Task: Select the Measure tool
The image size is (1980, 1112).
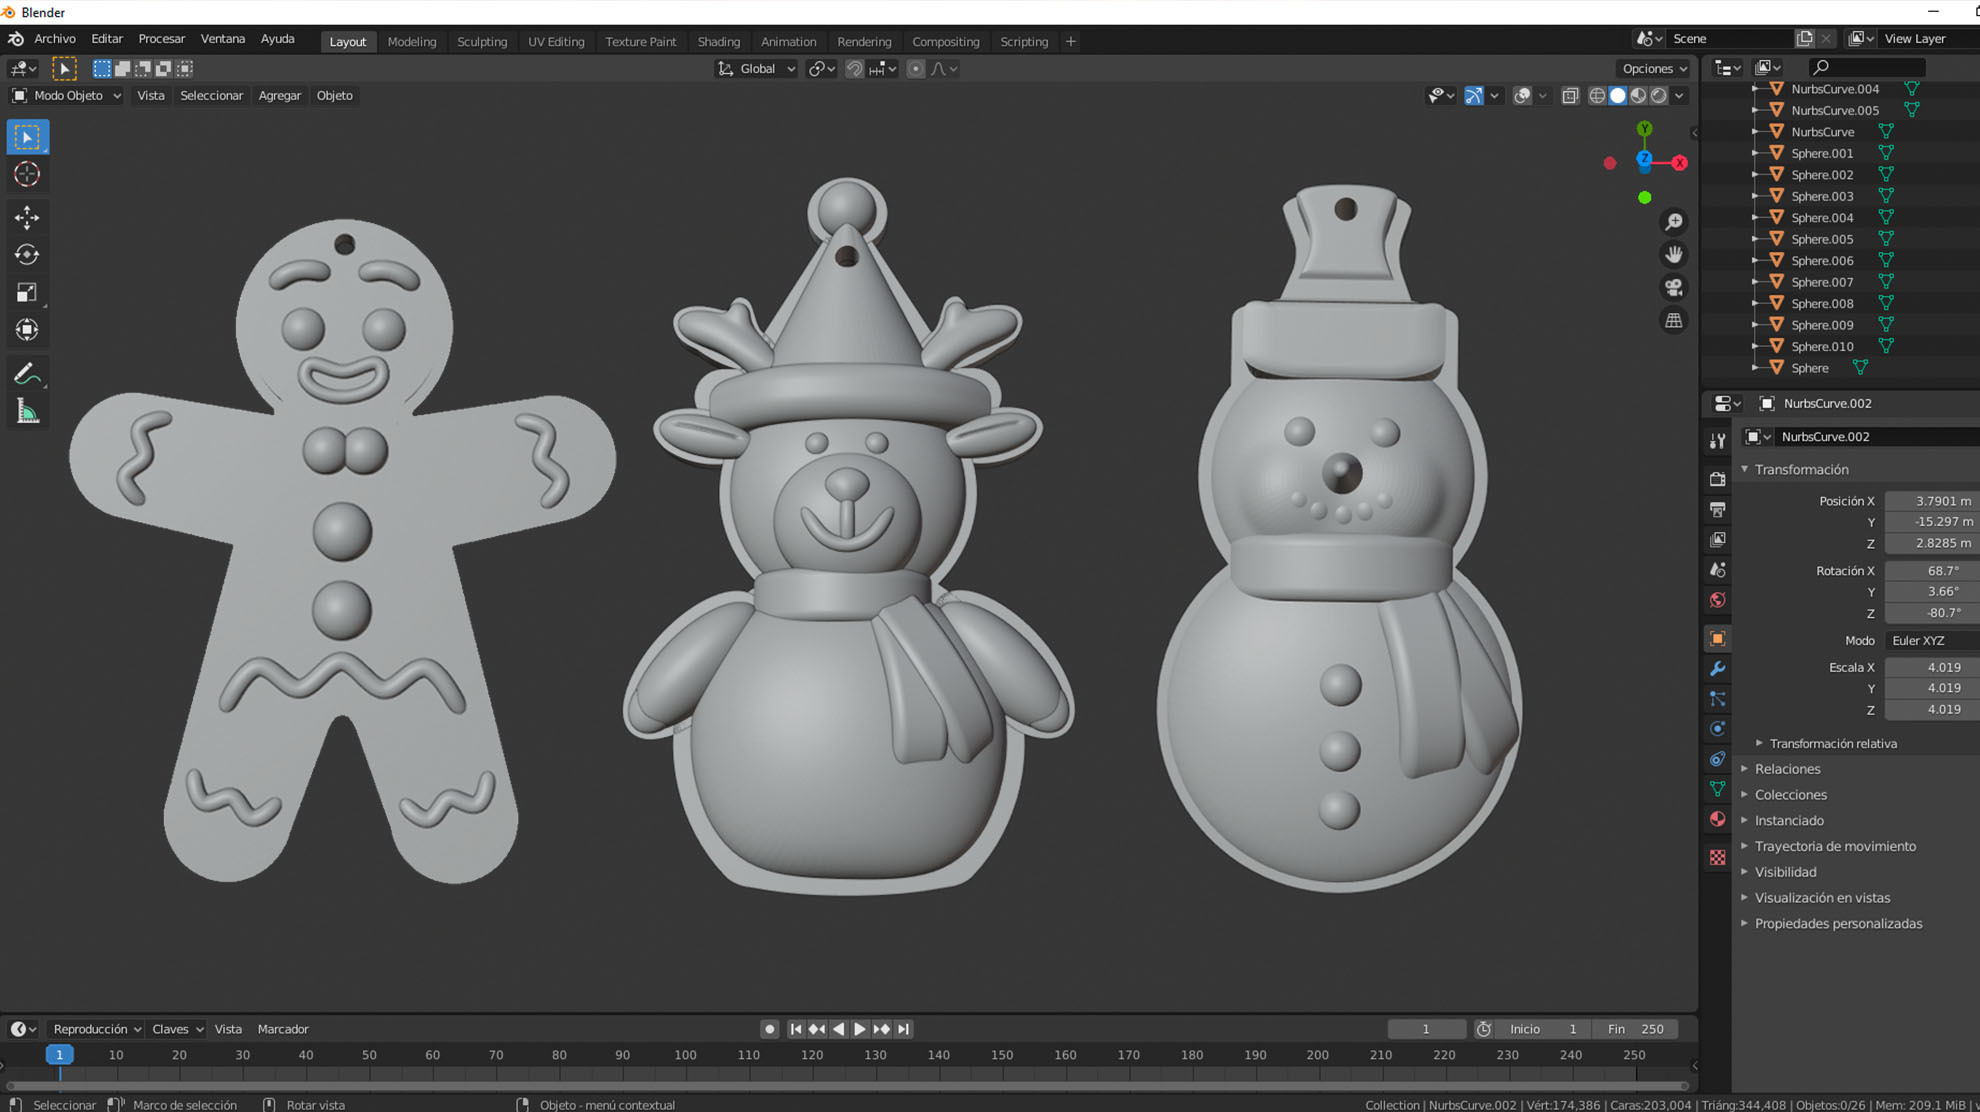Action: point(27,412)
